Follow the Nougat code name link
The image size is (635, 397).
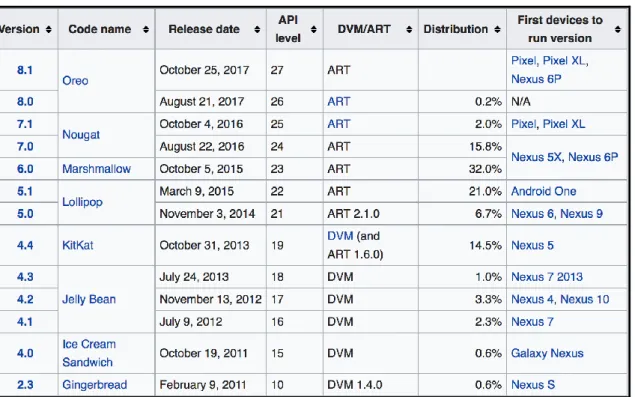(x=81, y=135)
